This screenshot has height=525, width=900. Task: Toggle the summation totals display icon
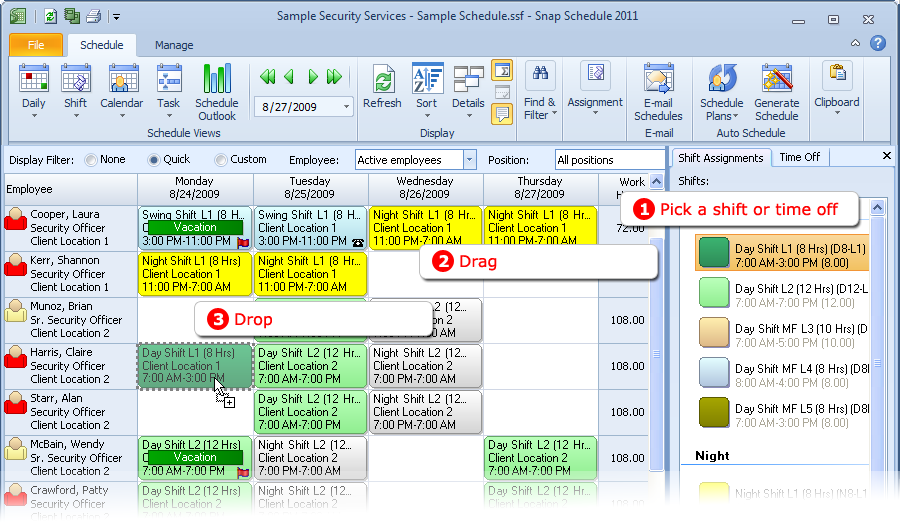click(502, 71)
